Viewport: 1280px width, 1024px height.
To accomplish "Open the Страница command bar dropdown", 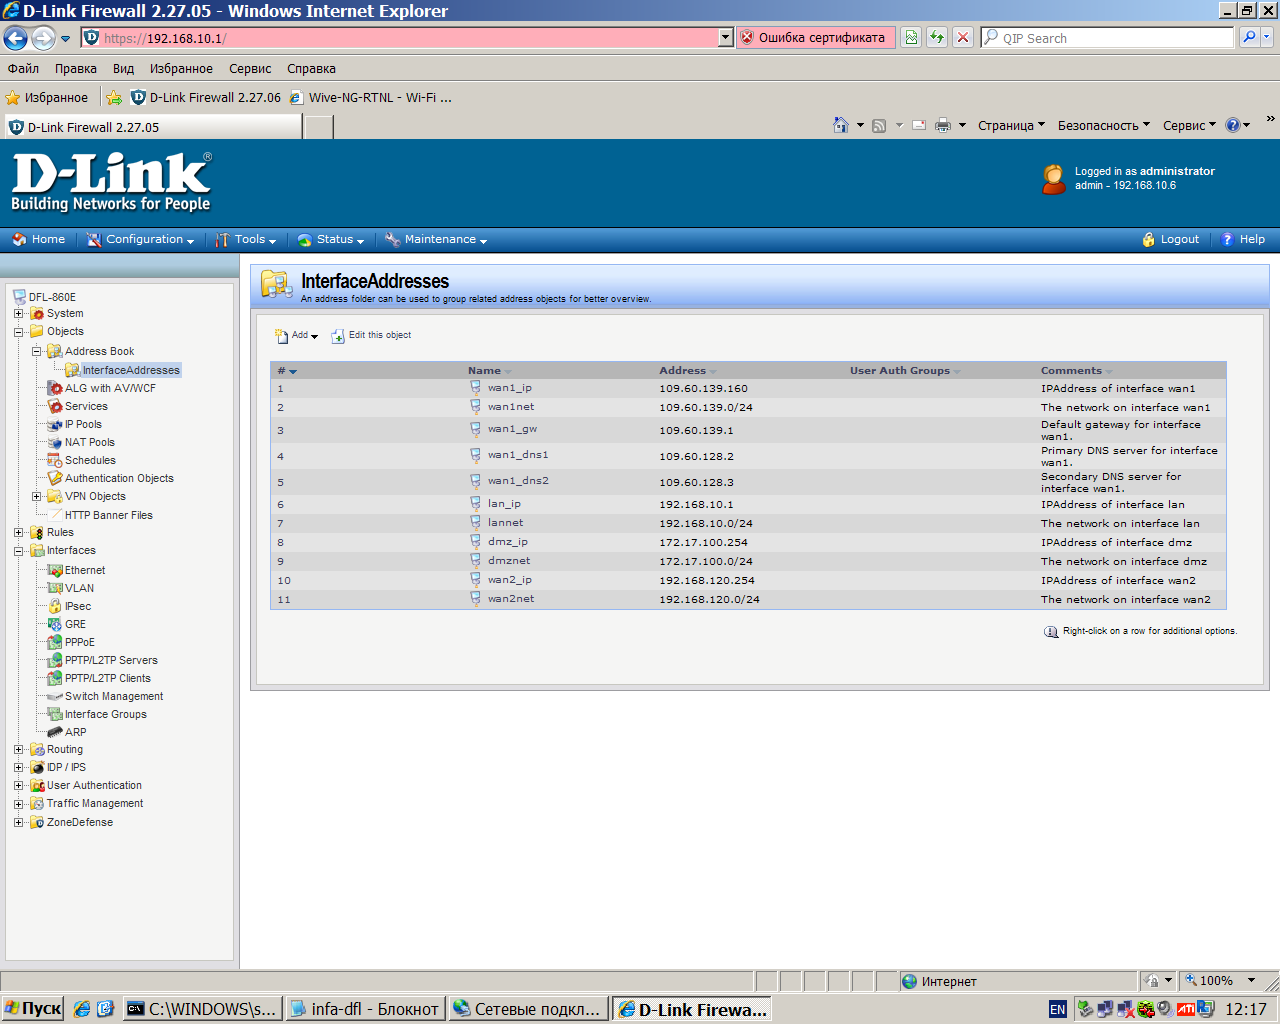I will coord(1011,125).
